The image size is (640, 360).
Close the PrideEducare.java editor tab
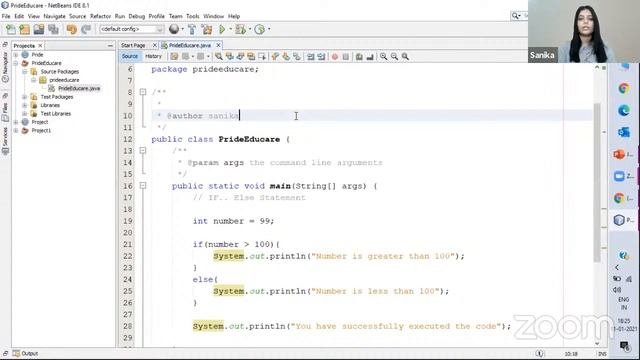tap(218, 45)
